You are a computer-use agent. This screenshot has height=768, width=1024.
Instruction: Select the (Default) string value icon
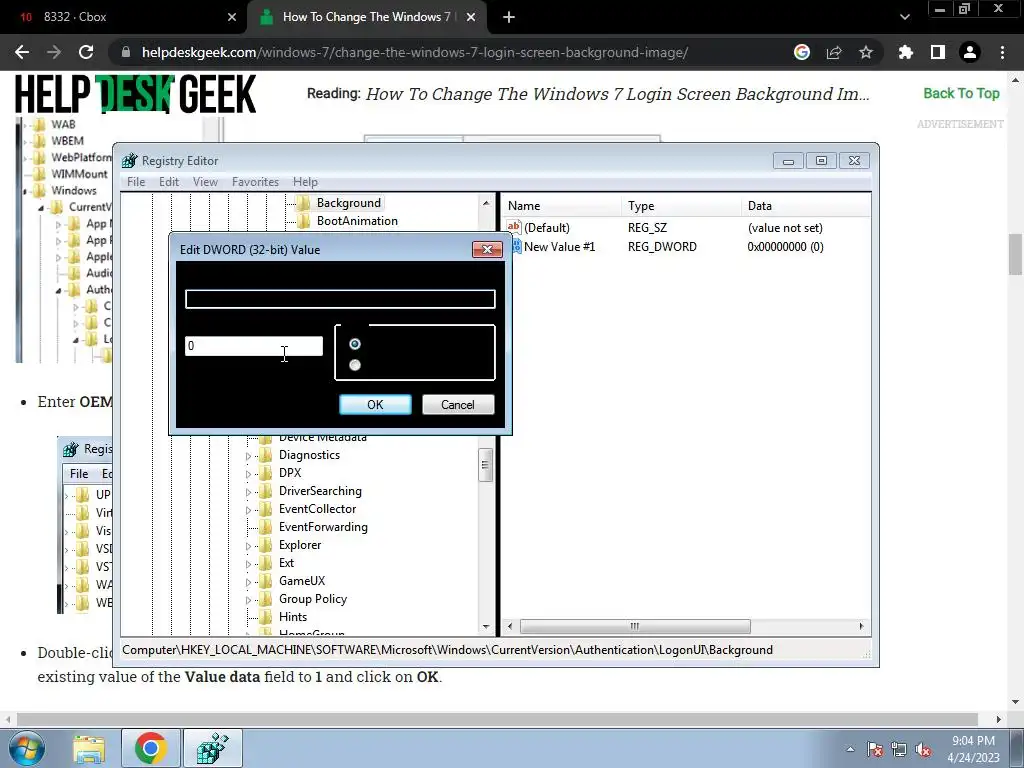514,227
